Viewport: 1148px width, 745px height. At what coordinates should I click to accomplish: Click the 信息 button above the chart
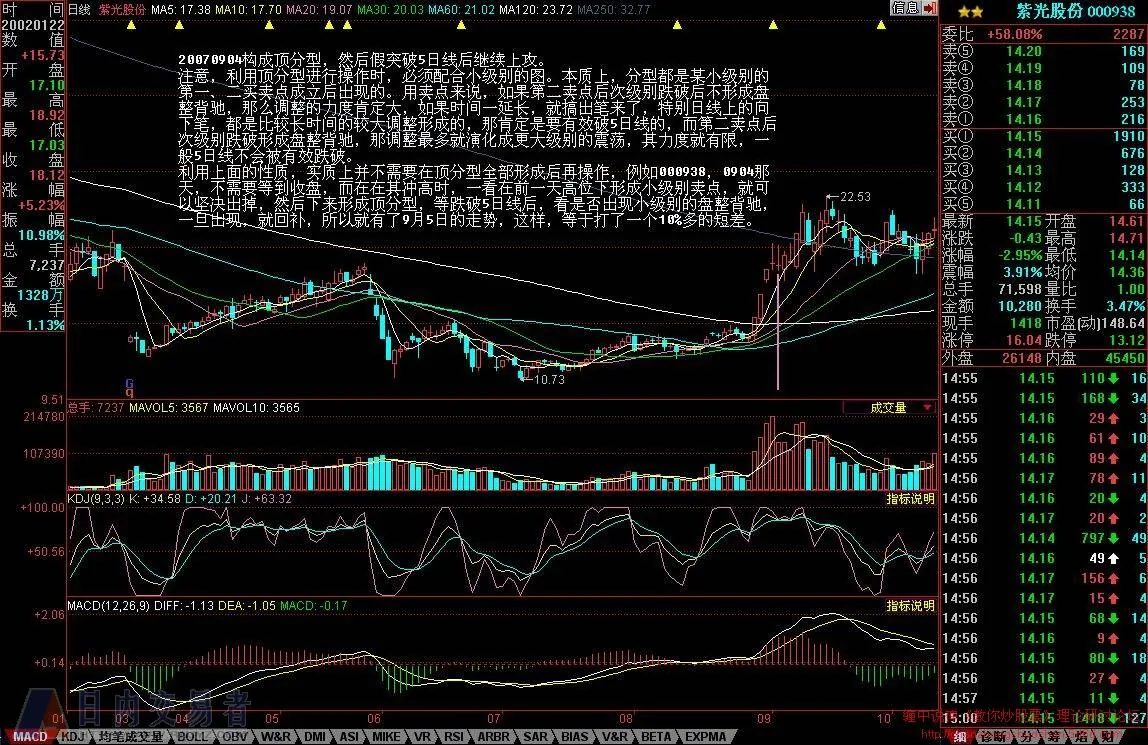905,8
